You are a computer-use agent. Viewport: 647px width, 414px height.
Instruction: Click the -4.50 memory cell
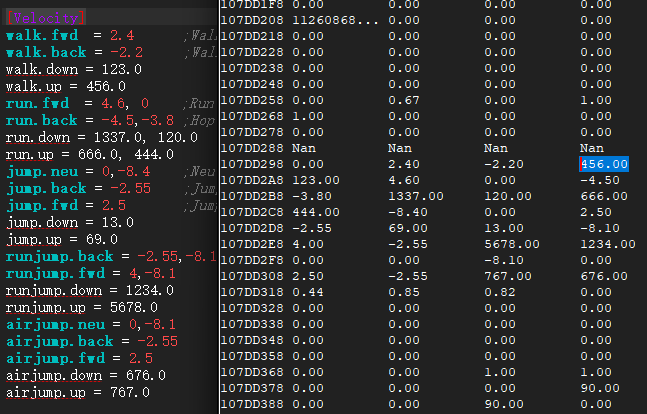(x=600, y=180)
